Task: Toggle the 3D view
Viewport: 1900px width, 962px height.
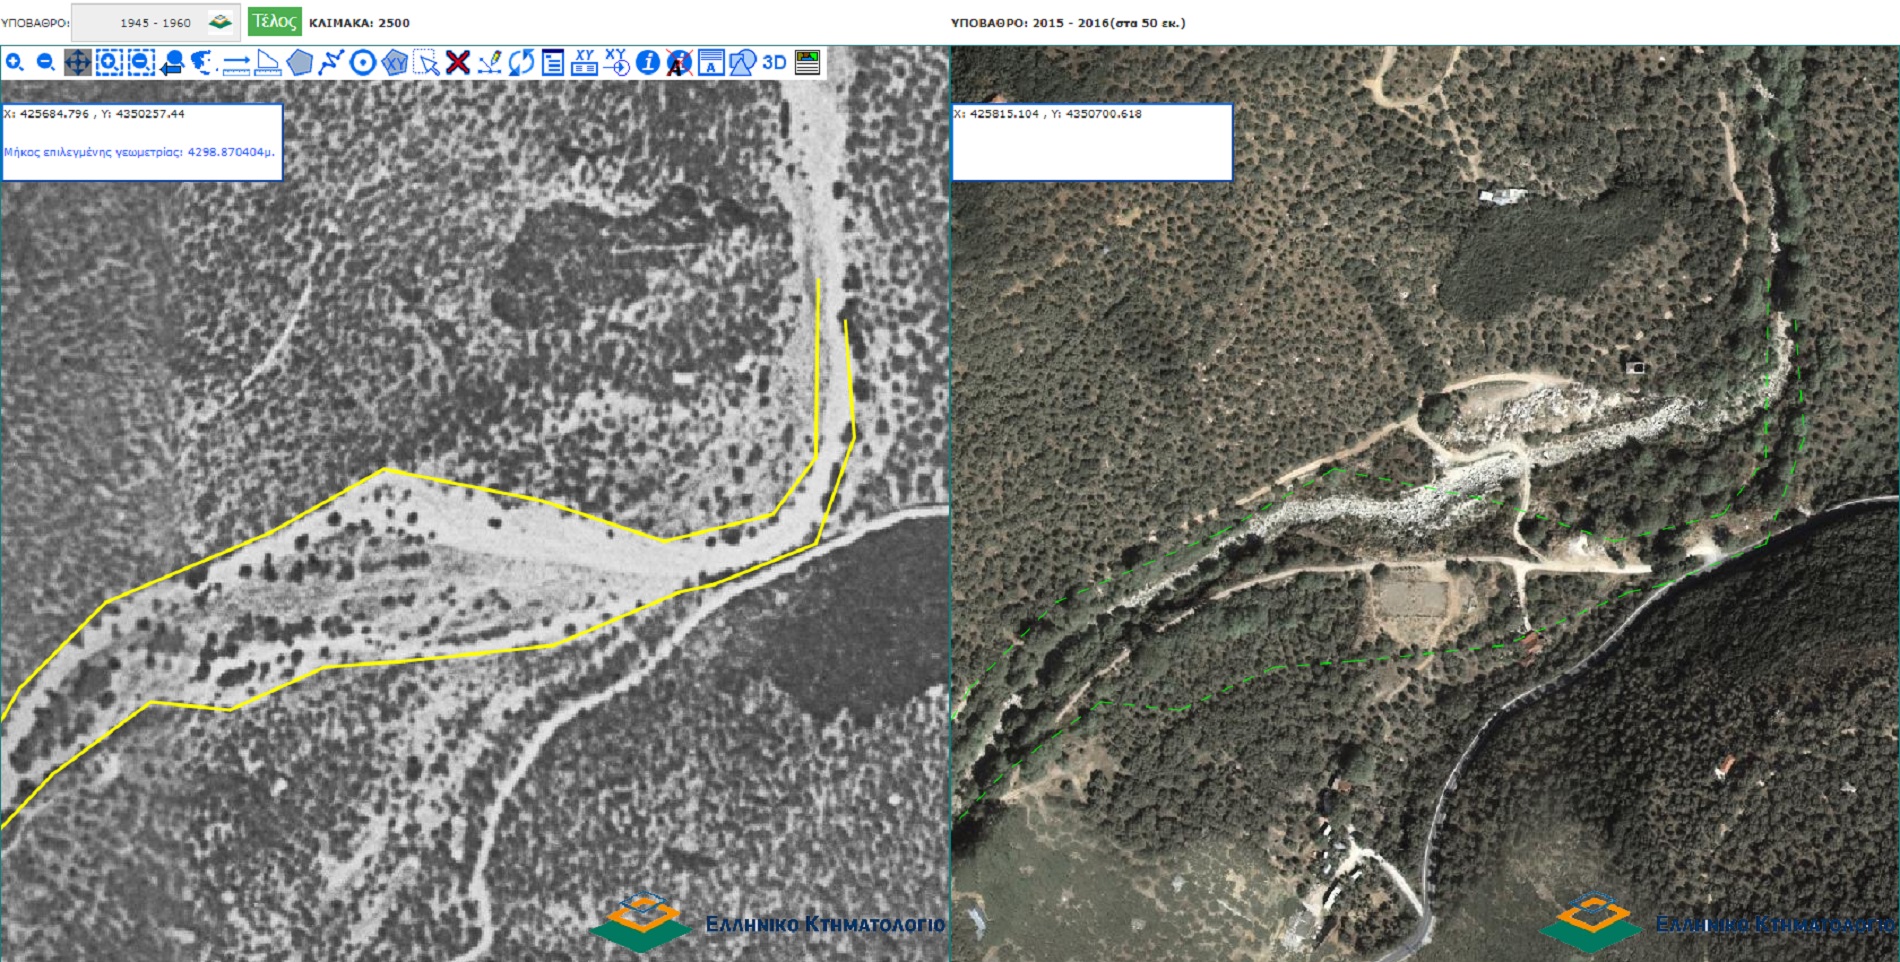Action: coord(774,63)
